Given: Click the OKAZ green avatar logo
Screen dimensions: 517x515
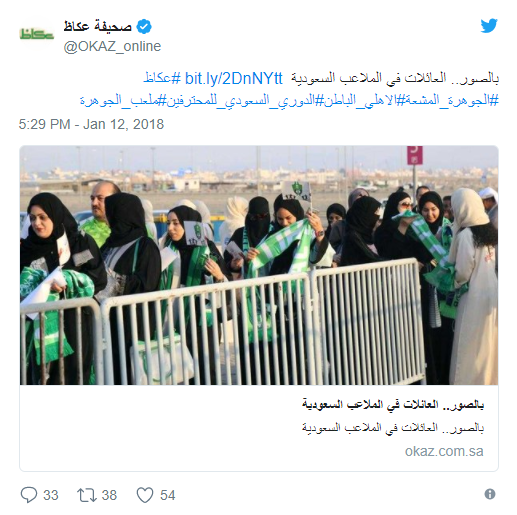Looking at the screenshot, I should pos(37,34).
